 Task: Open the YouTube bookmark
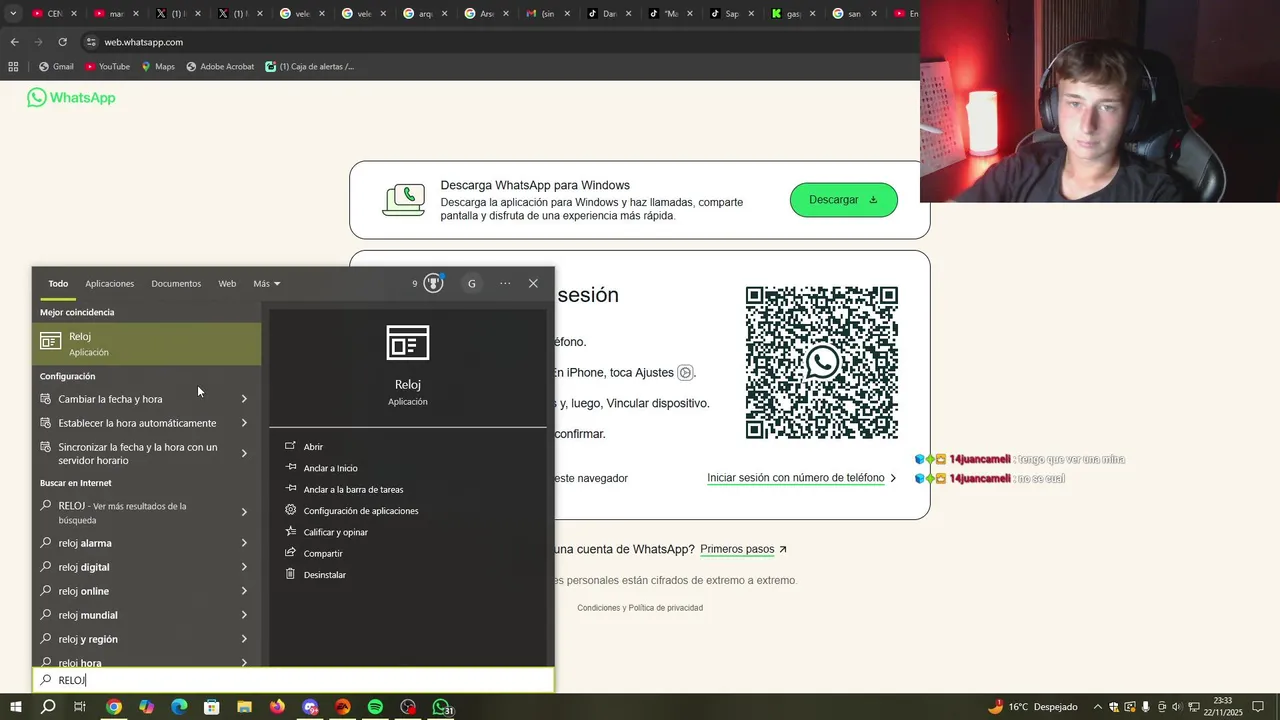coord(107,67)
